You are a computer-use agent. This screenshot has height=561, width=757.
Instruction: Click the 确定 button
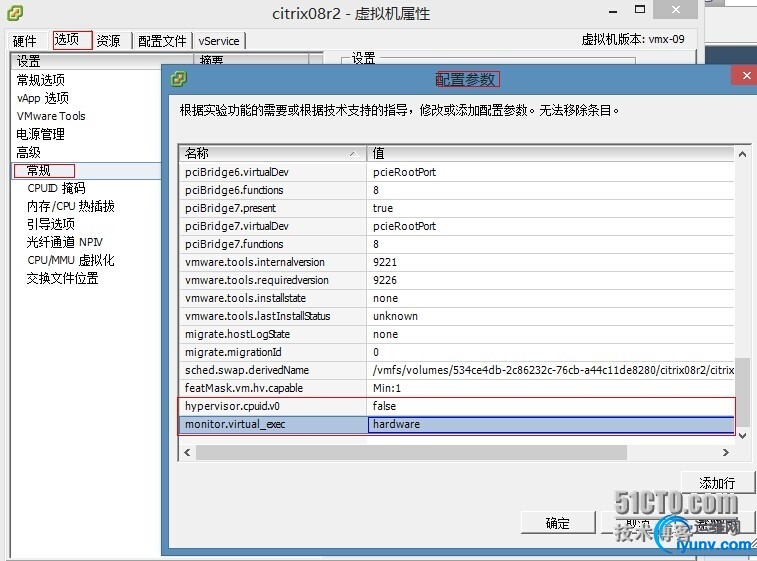[558, 523]
